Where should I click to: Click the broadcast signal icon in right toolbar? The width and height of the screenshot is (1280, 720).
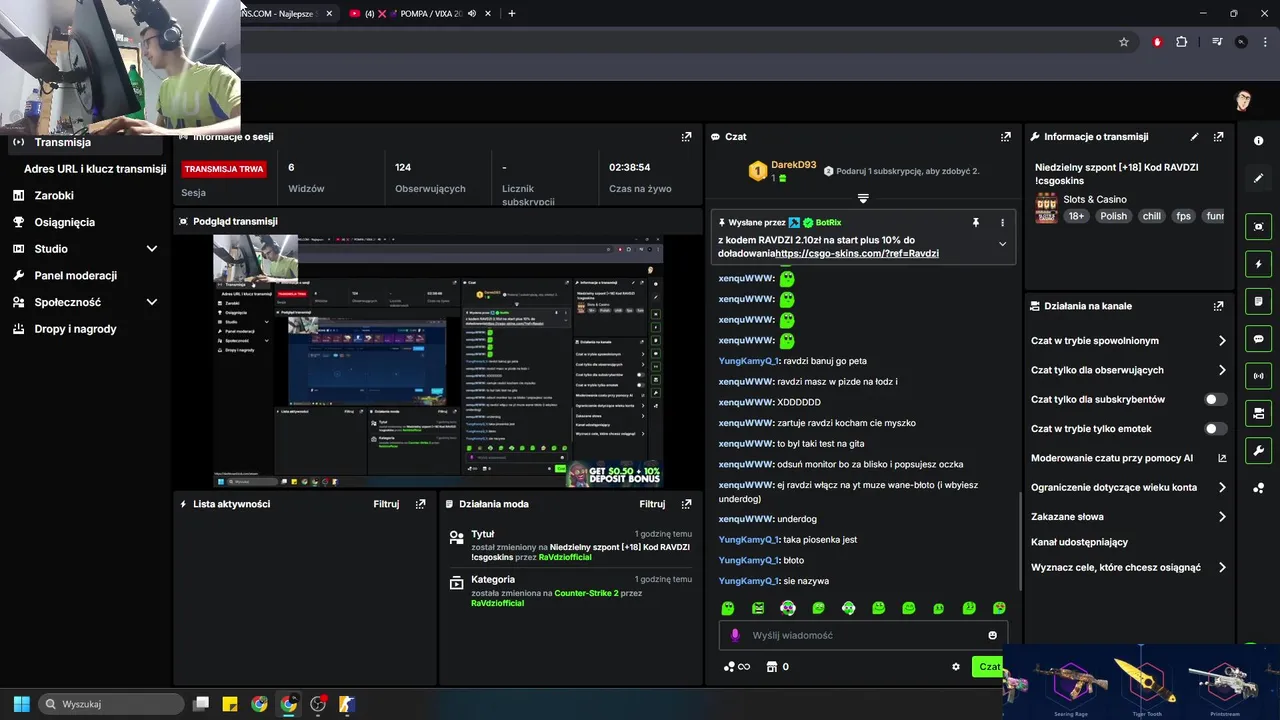coord(1259,376)
